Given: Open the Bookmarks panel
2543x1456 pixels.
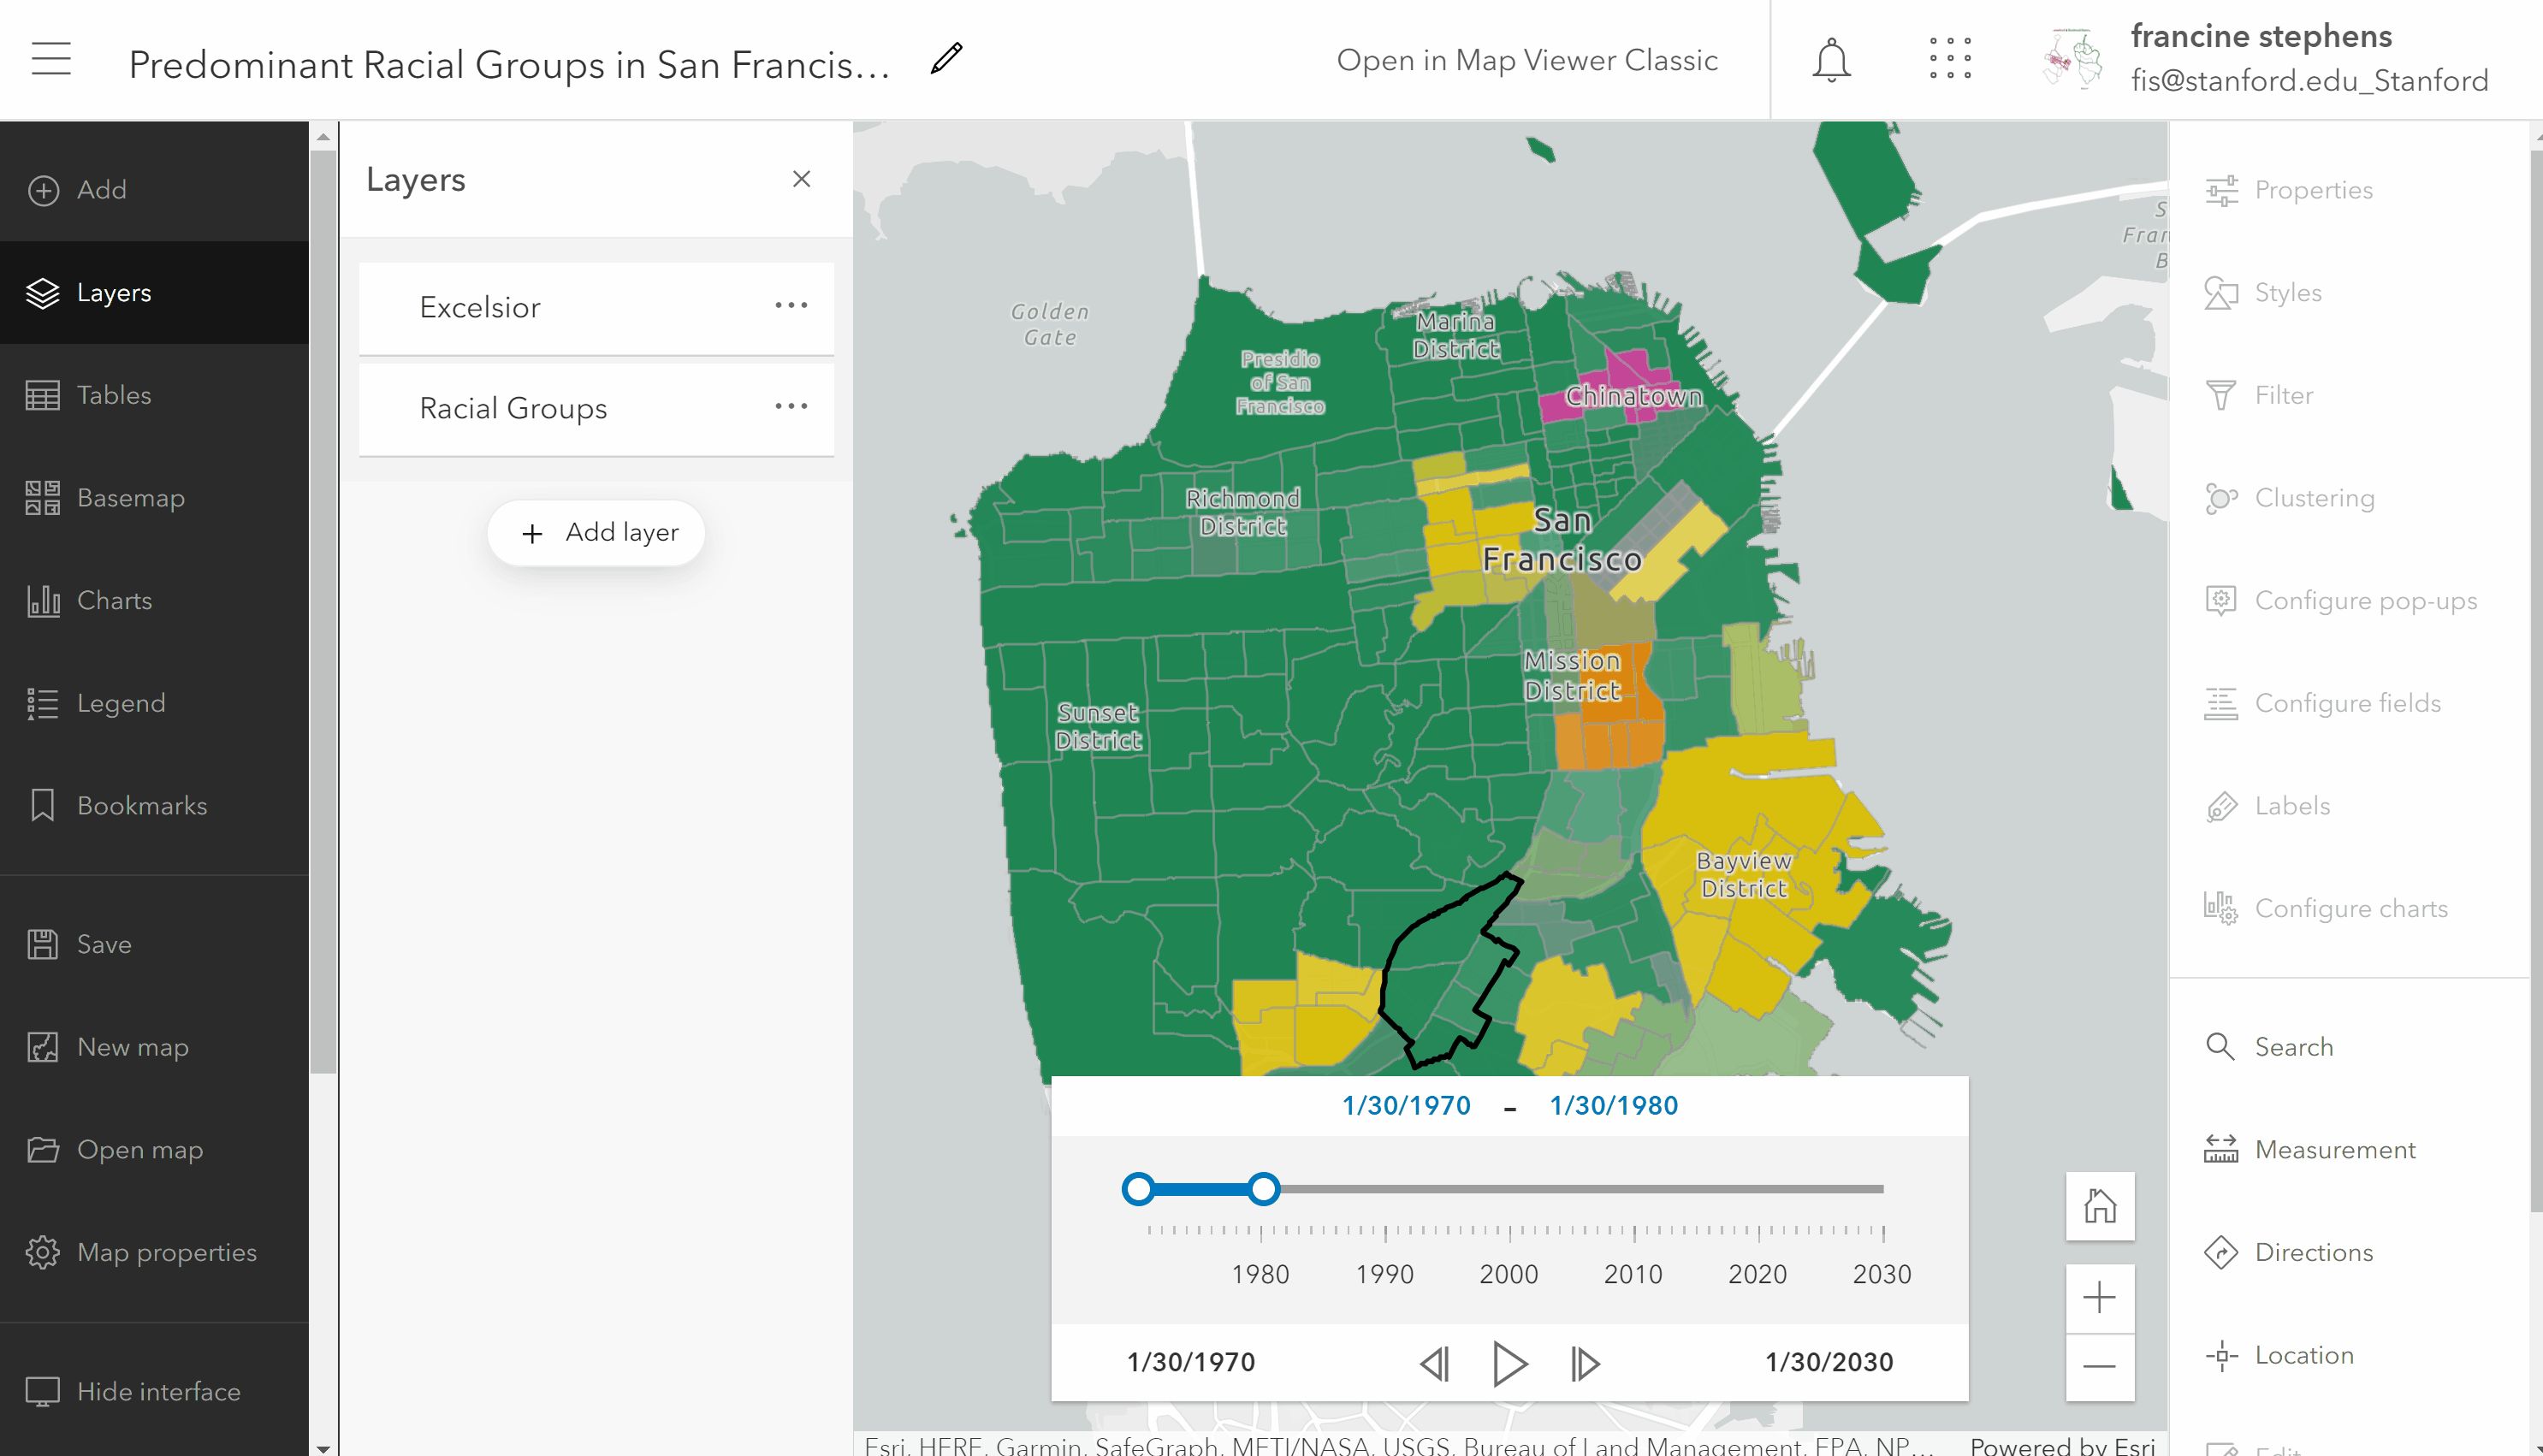Looking at the screenshot, I should pyautogui.click(x=141, y=806).
